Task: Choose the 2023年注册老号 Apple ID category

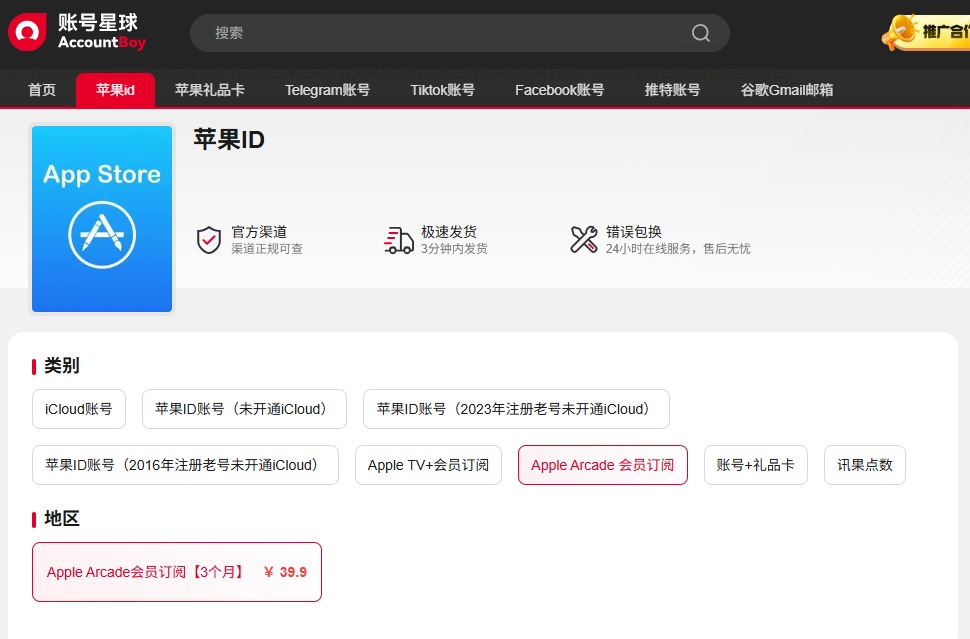Action: (516, 409)
